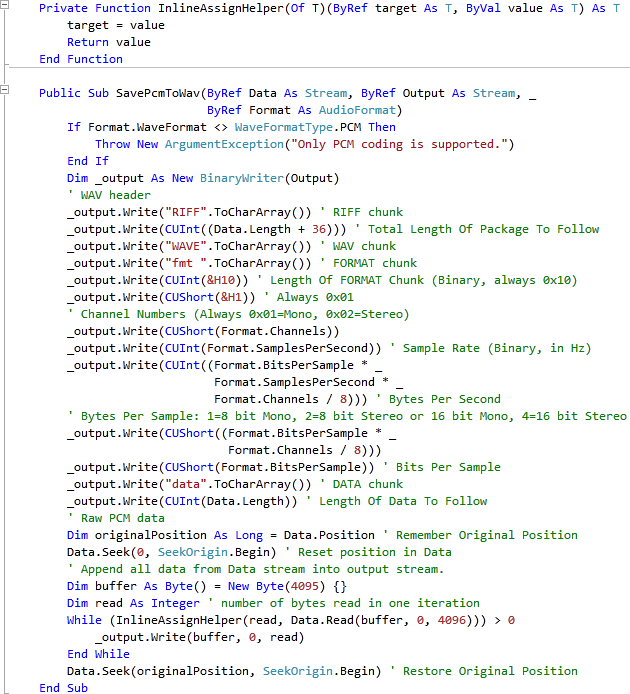Click the SavePcmToWav sub name
This screenshot has height=694, width=630.
coord(158,93)
